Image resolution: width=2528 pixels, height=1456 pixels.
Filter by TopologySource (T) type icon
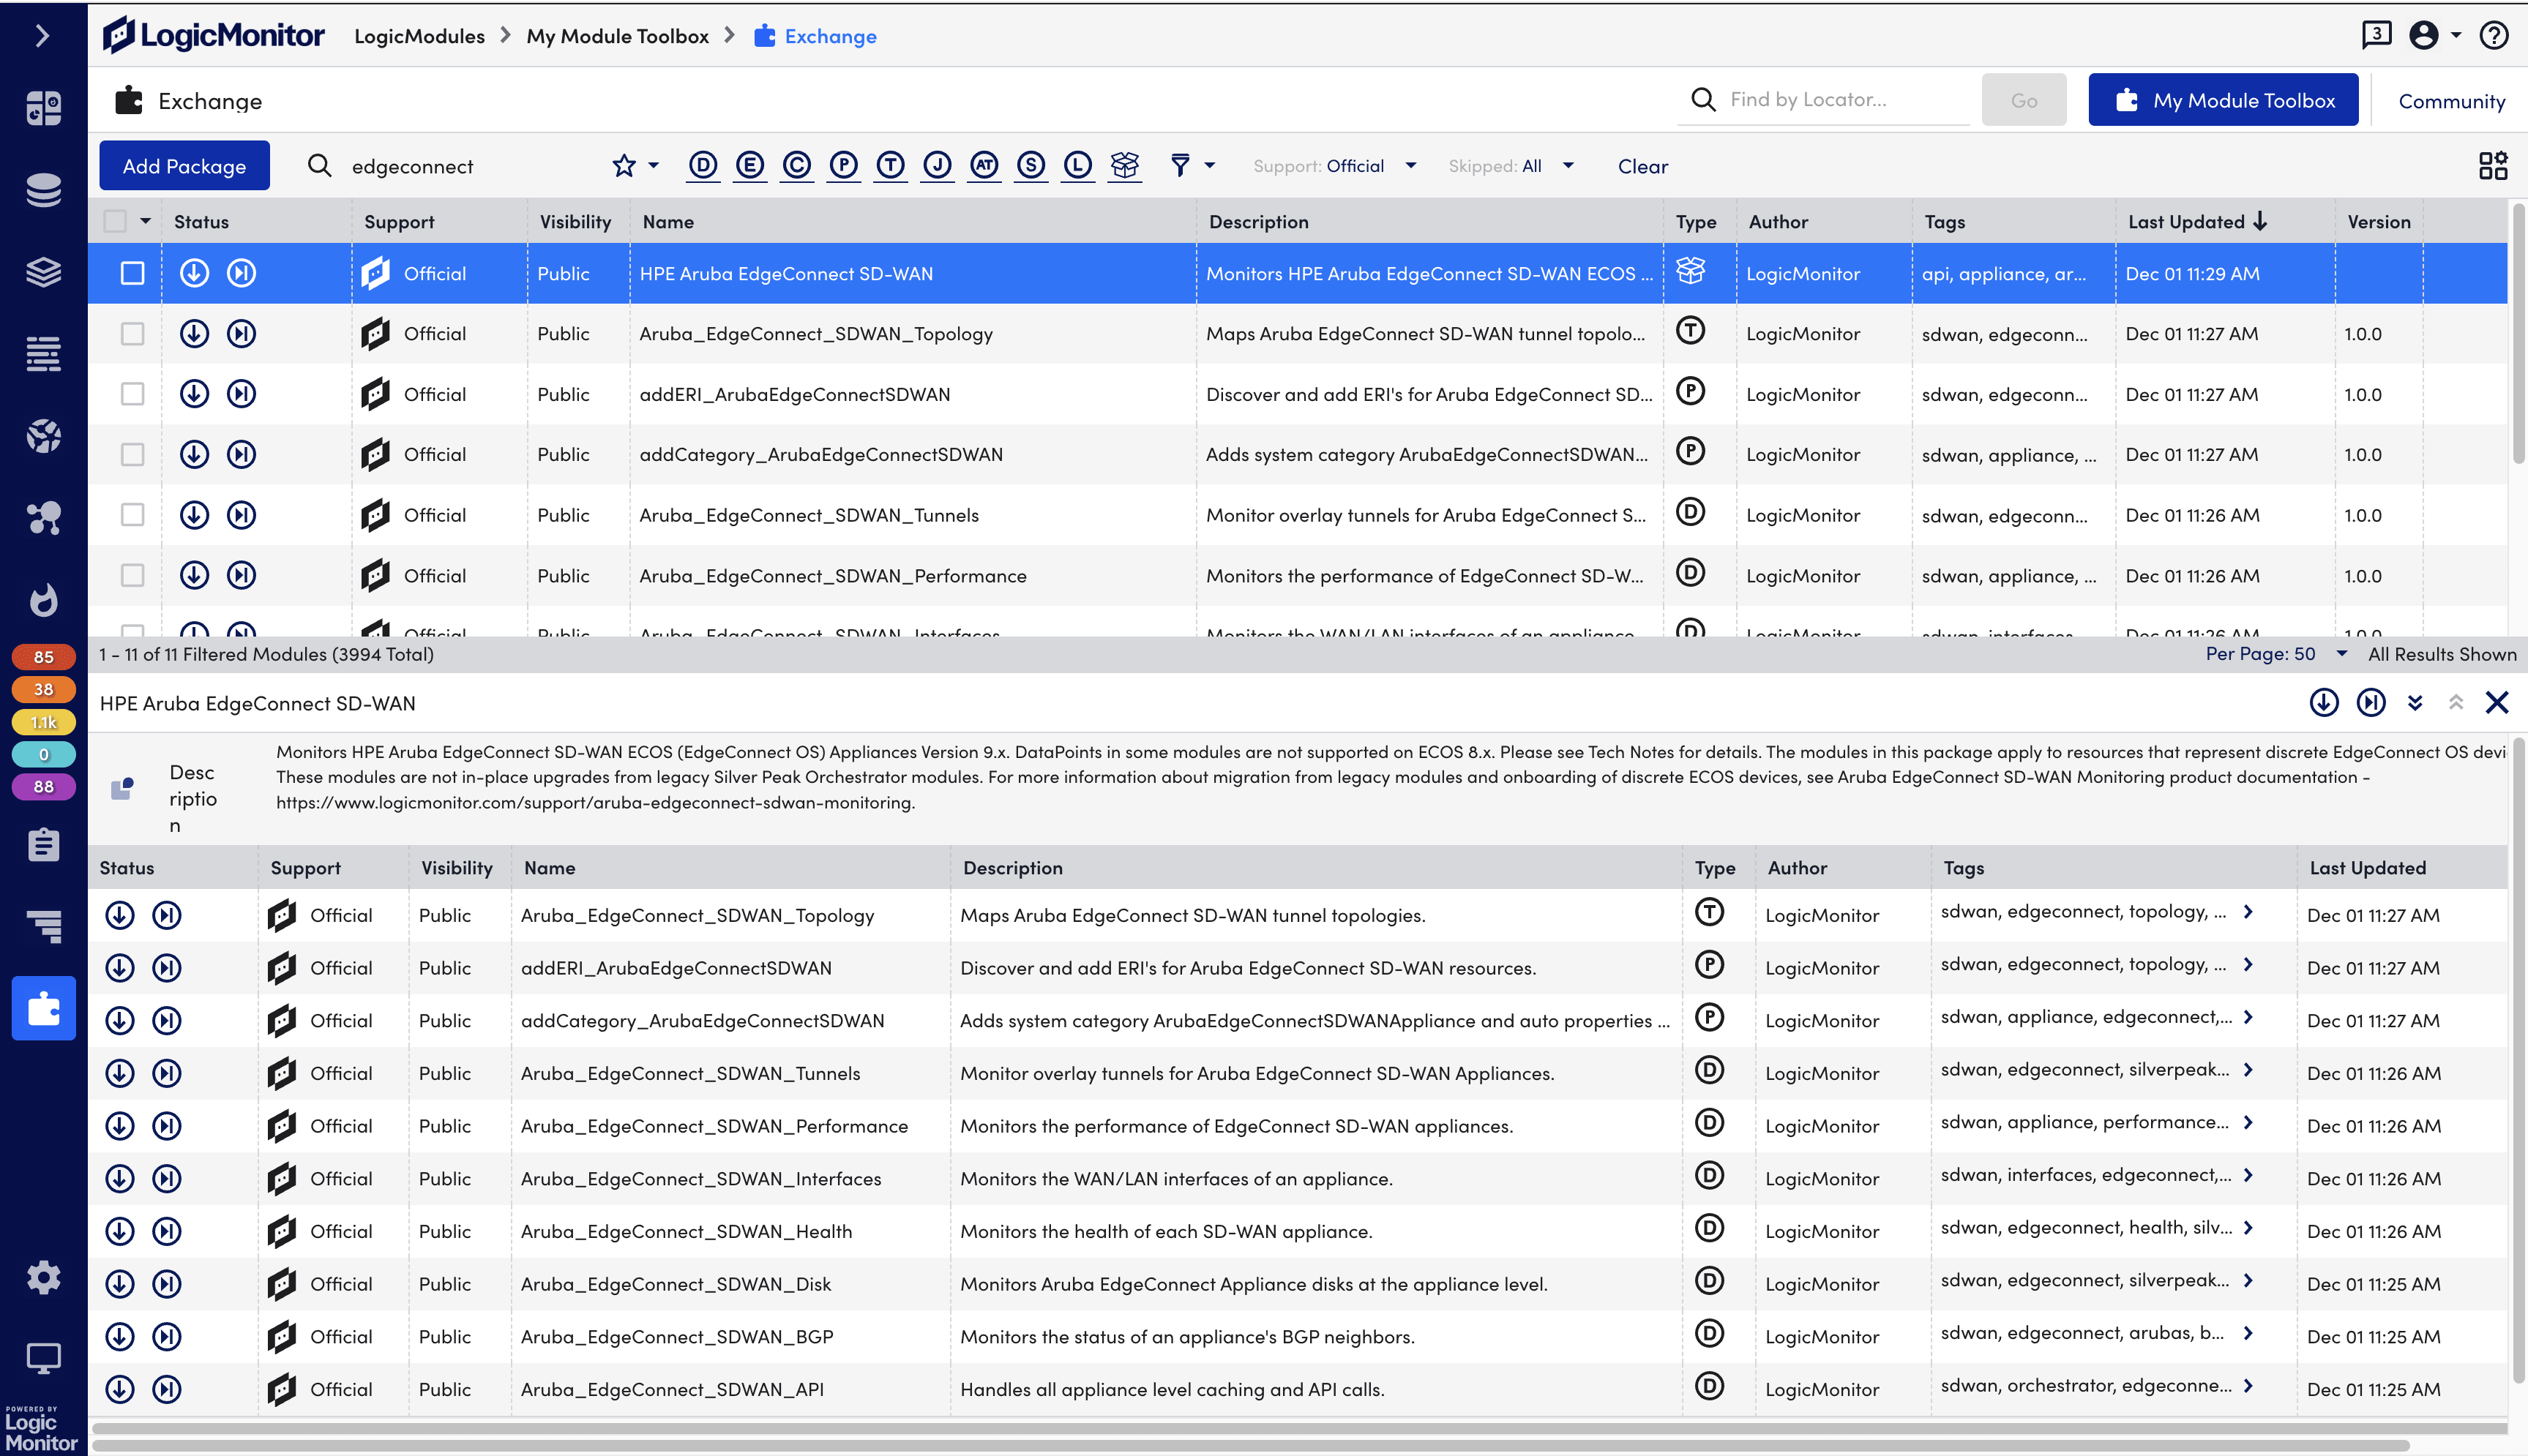(890, 165)
